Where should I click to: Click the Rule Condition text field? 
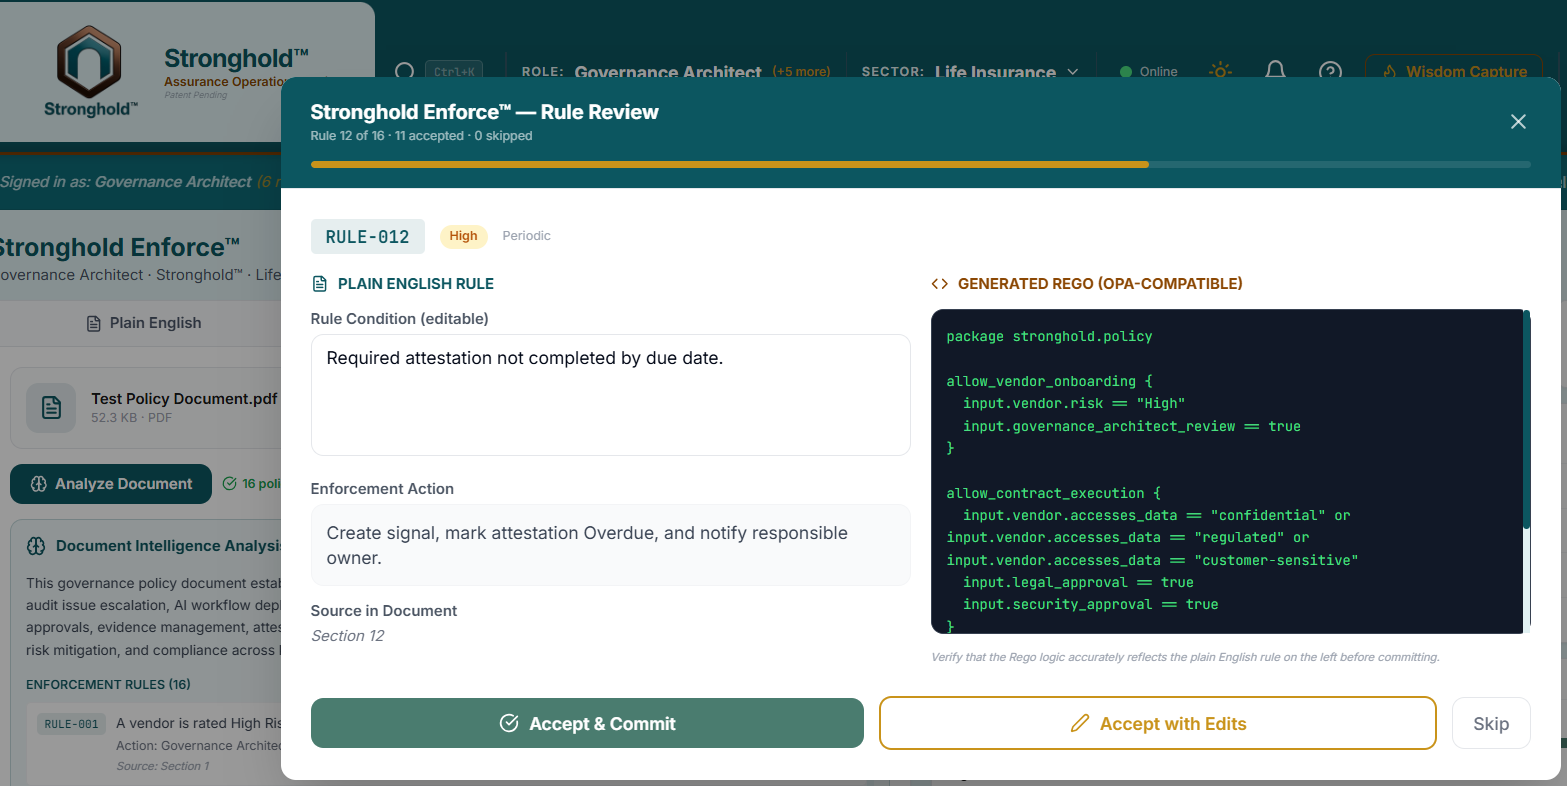(610, 395)
